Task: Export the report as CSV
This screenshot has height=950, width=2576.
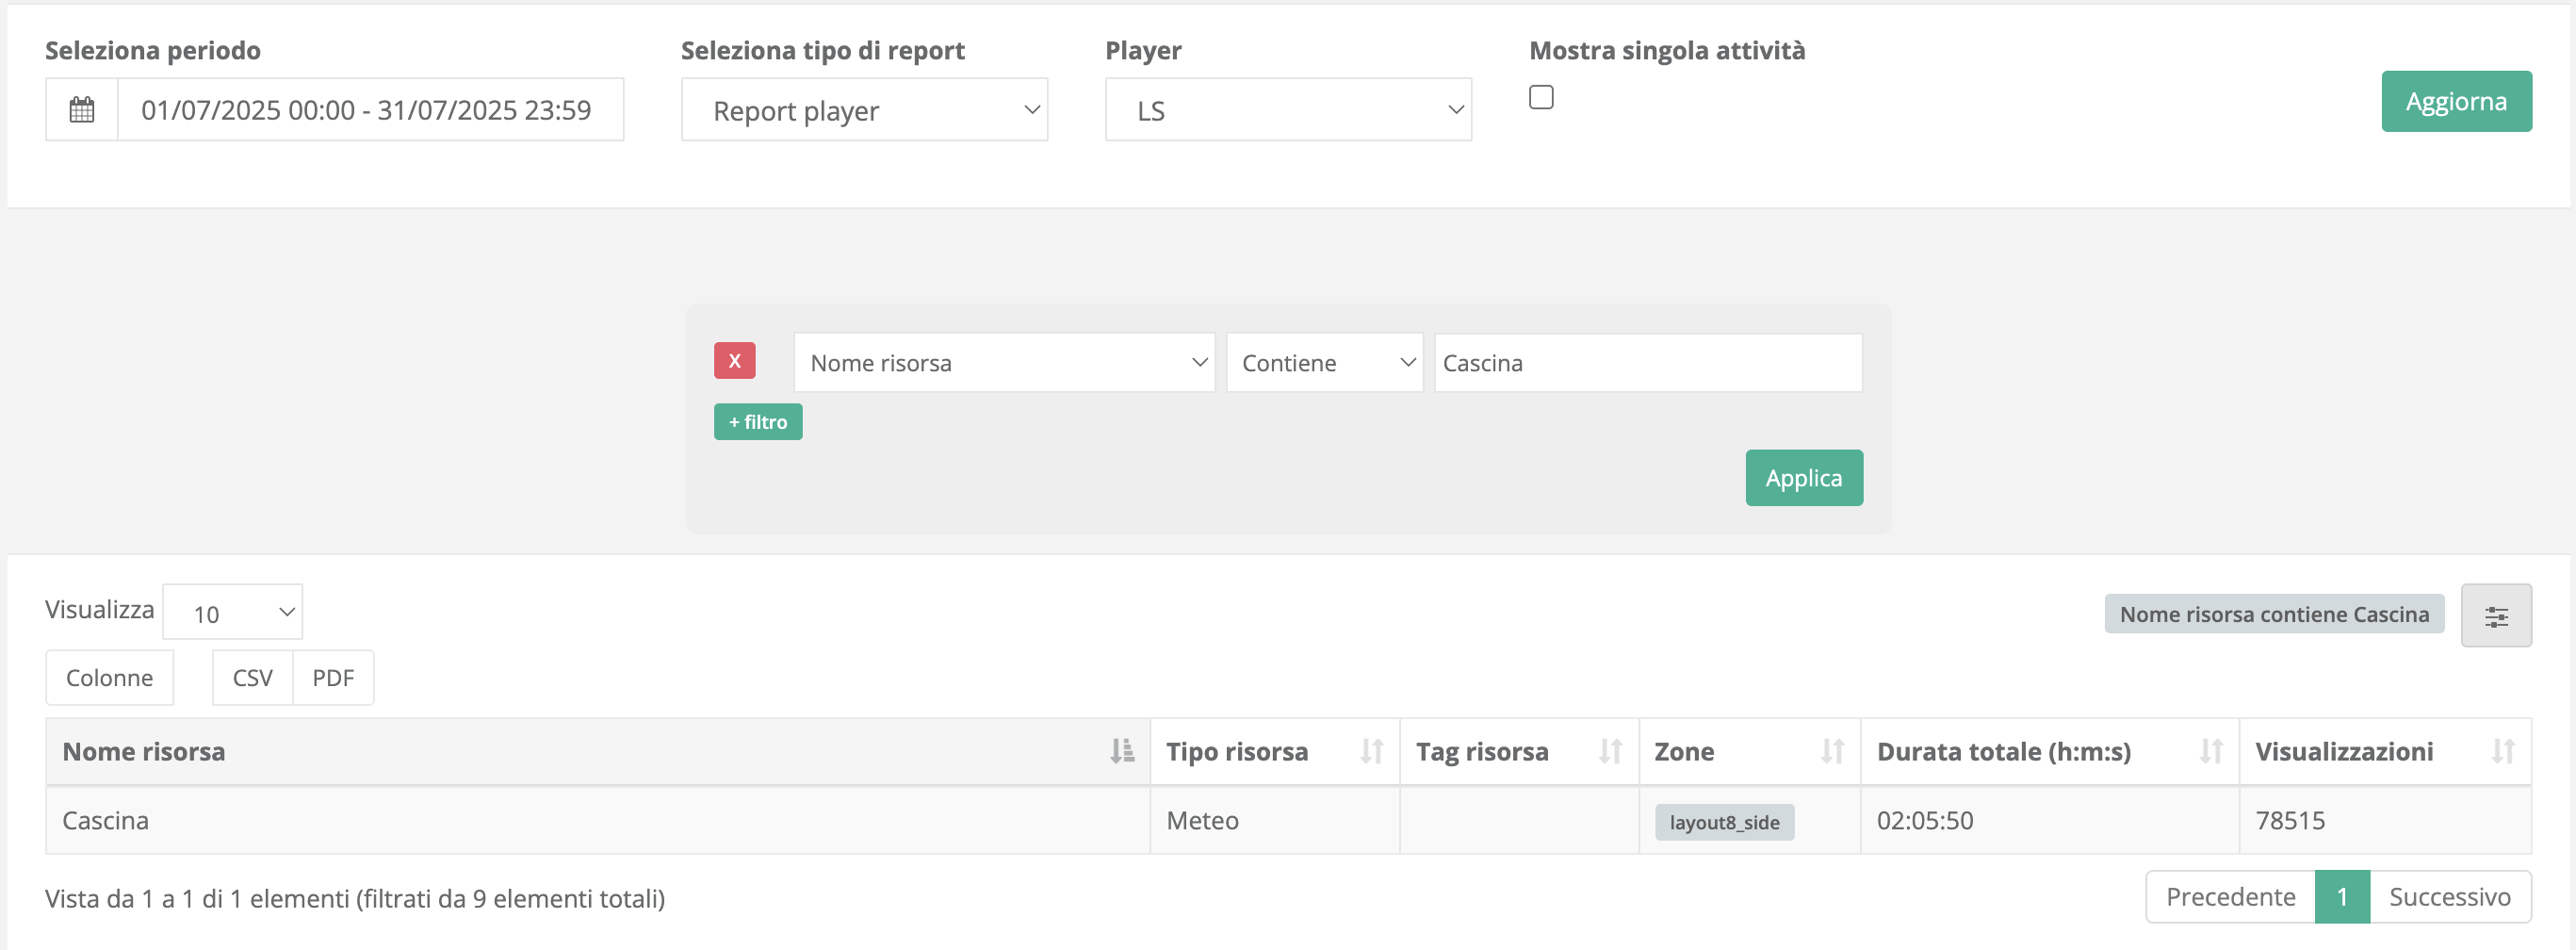Action: (251, 677)
